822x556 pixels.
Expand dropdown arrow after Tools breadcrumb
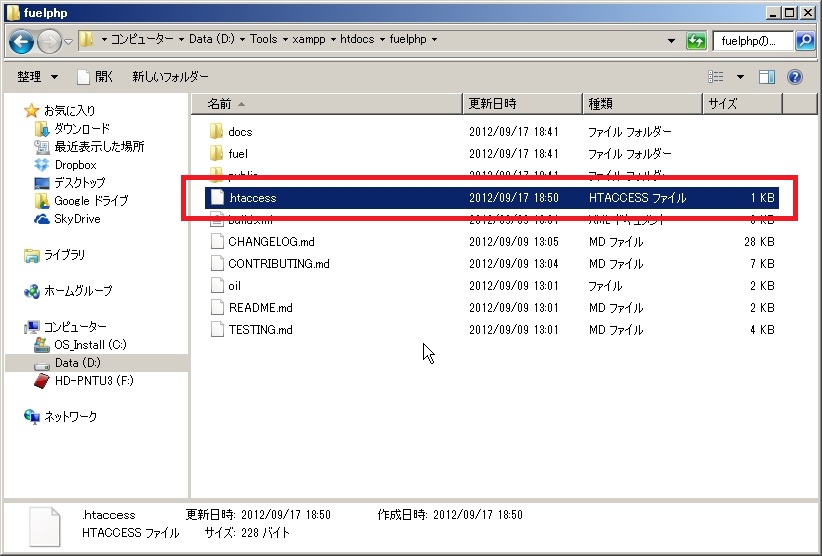(285, 39)
